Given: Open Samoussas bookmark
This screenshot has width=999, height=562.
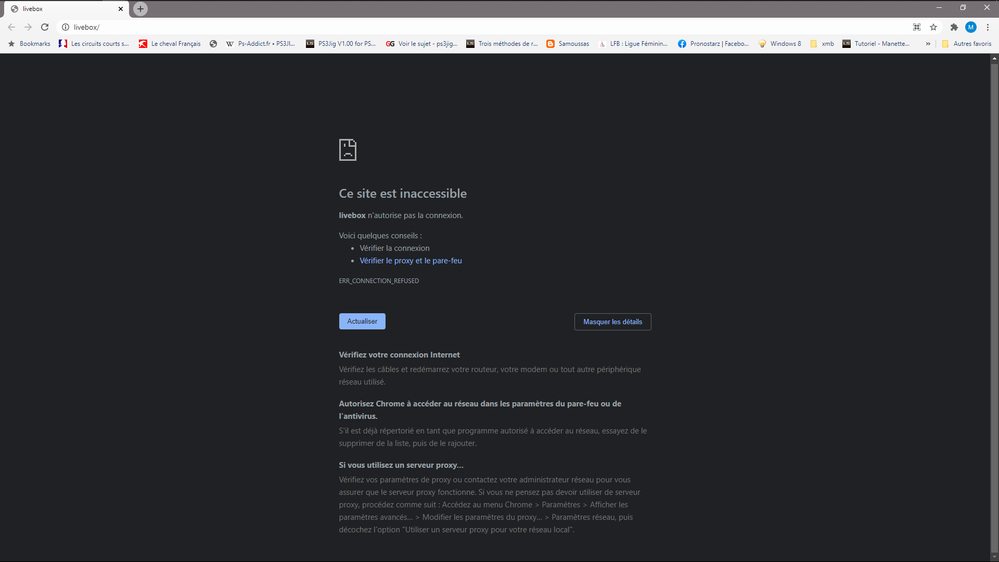Looking at the screenshot, I should point(568,43).
